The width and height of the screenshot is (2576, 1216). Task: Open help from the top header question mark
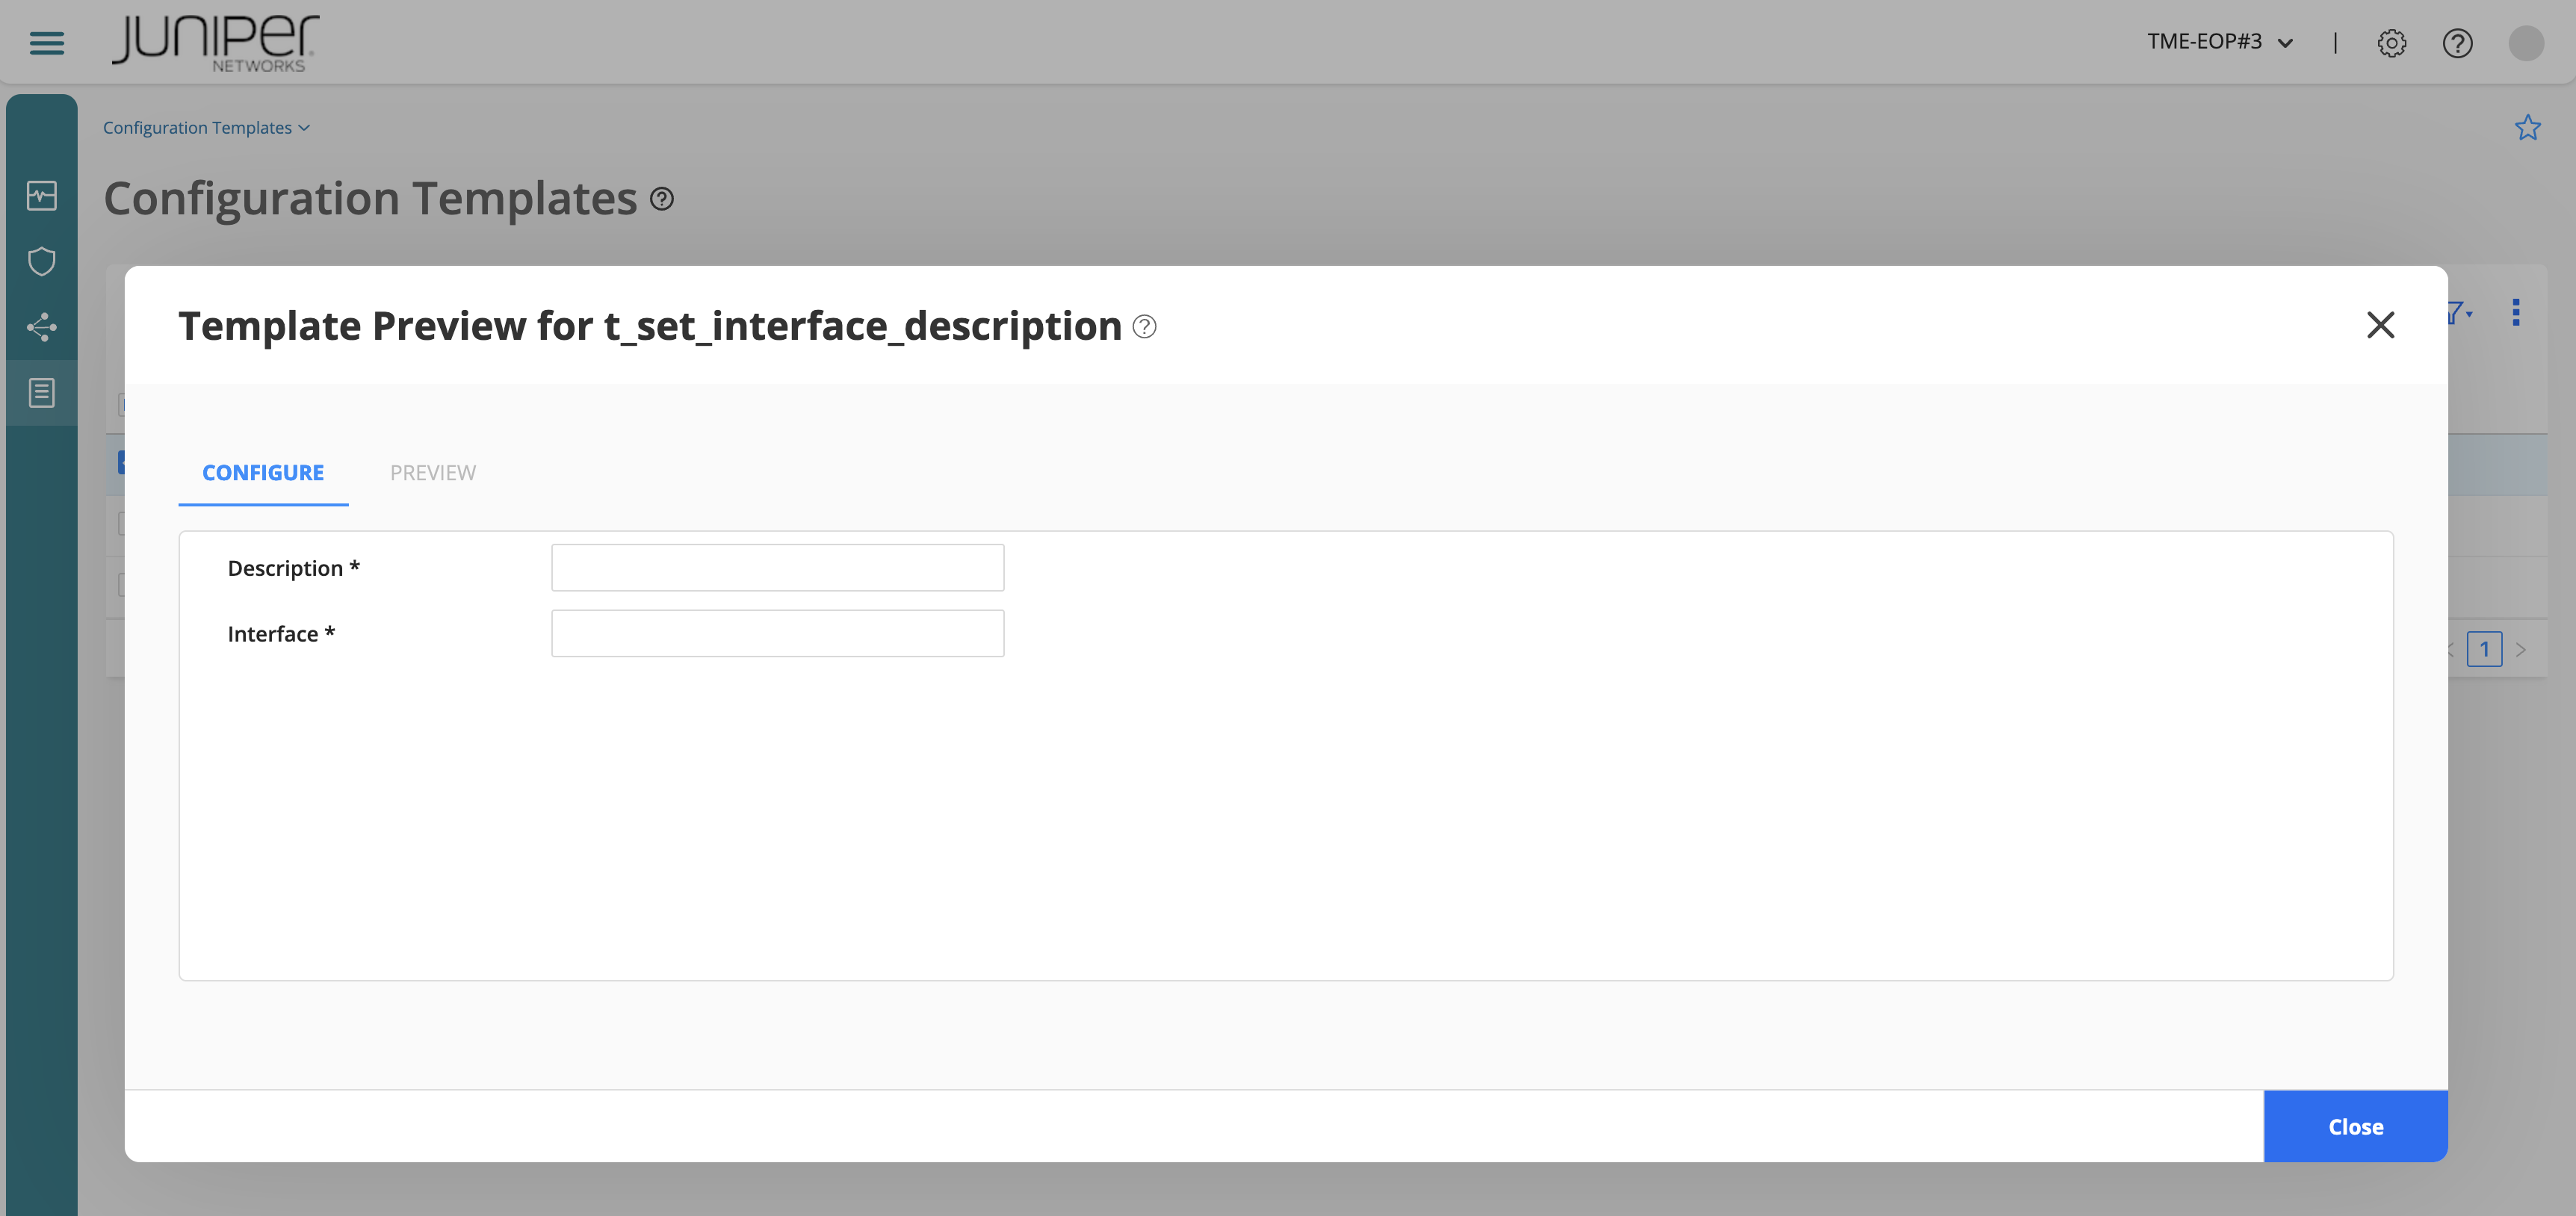pyautogui.click(x=2458, y=43)
